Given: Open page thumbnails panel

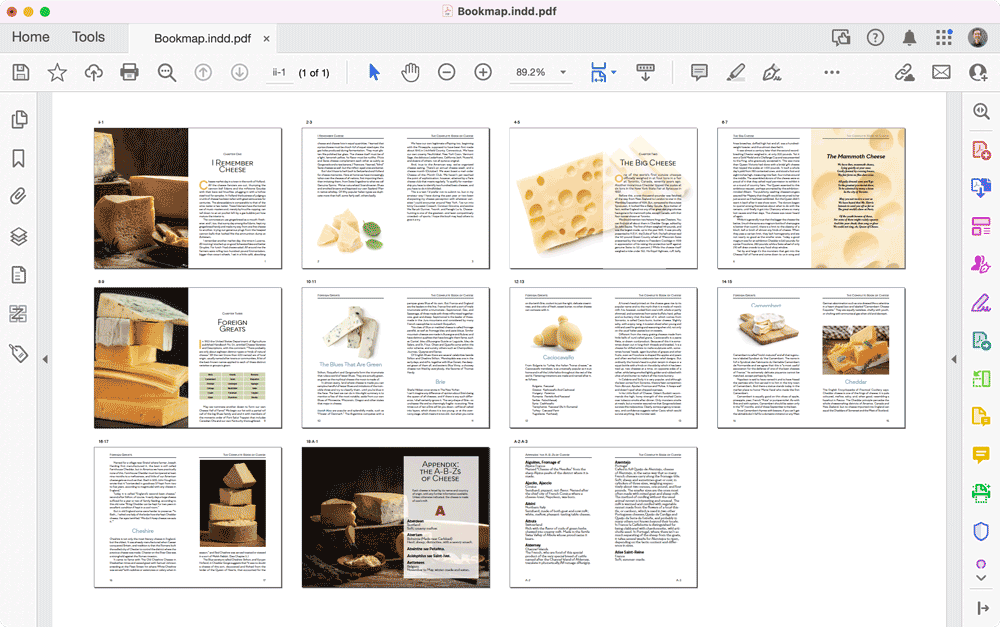Looking at the screenshot, I should [x=19, y=119].
